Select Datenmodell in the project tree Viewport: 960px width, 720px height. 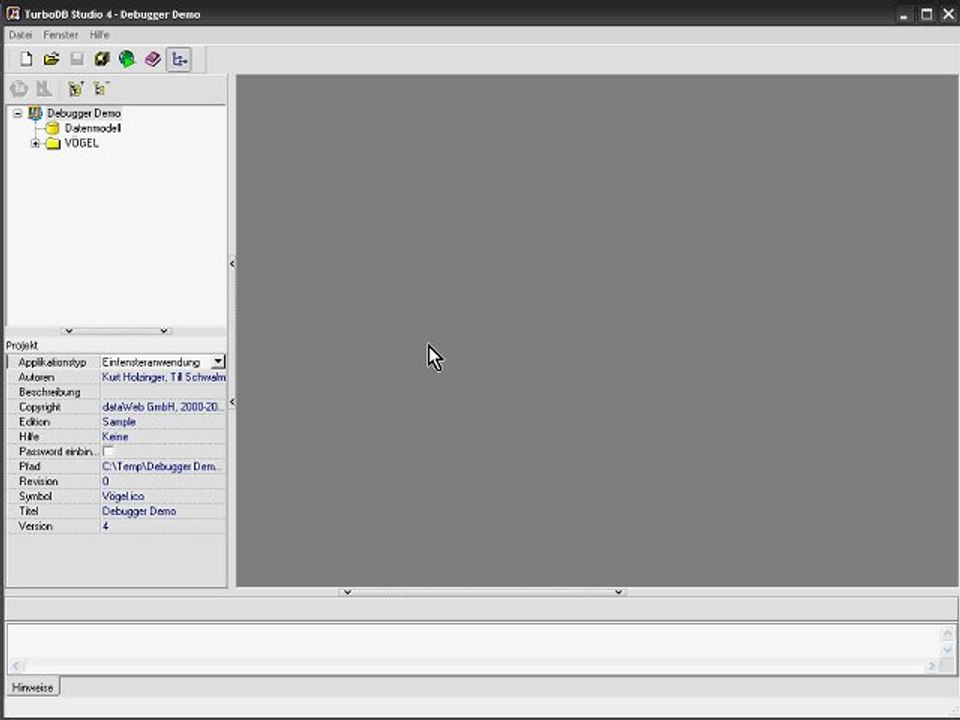point(92,128)
